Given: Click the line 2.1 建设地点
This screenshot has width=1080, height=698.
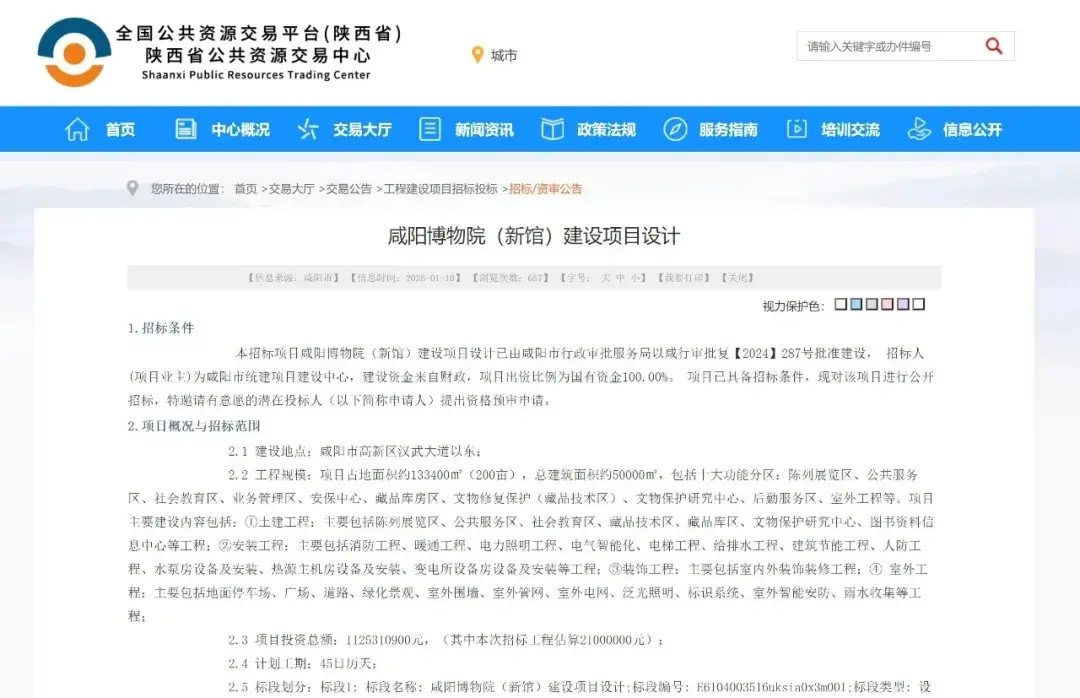Looking at the screenshot, I should pyautogui.click(x=355, y=451).
